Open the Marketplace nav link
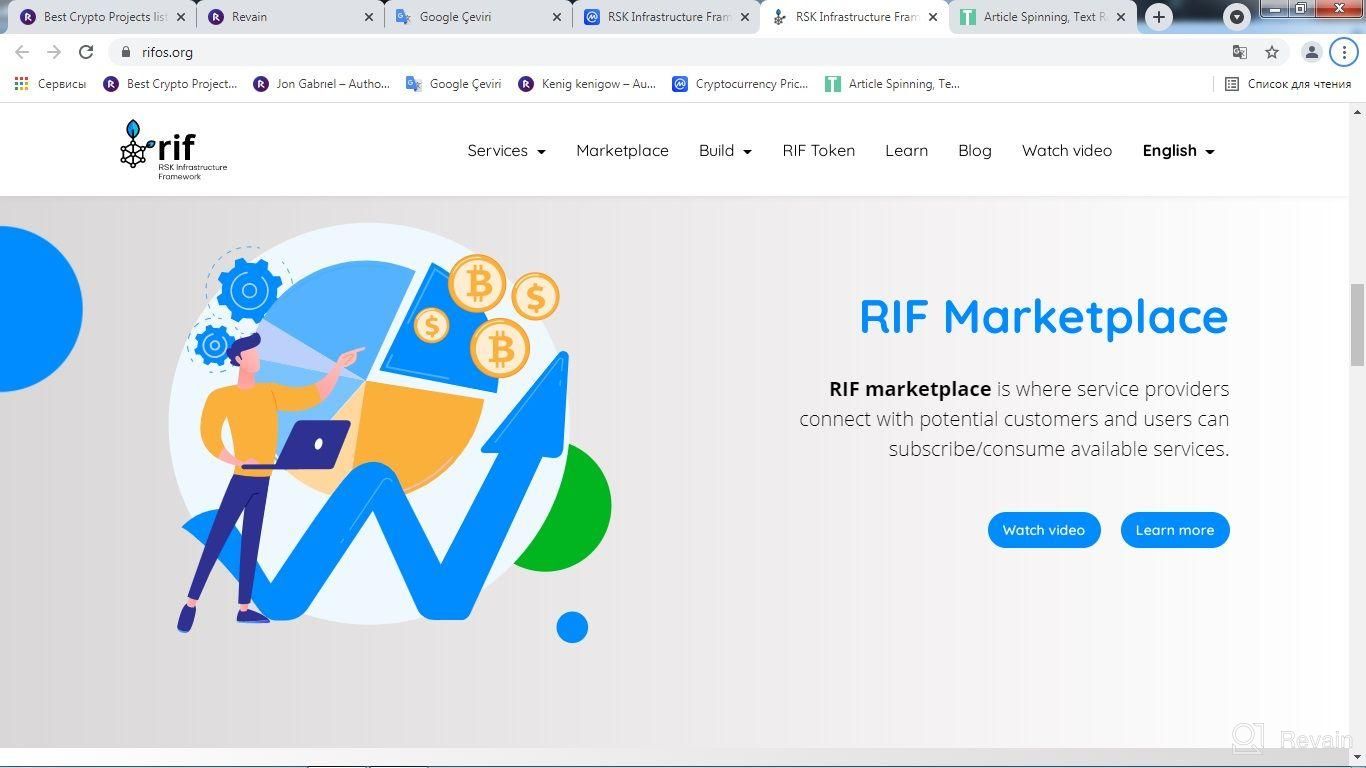 [x=622, y=151]
